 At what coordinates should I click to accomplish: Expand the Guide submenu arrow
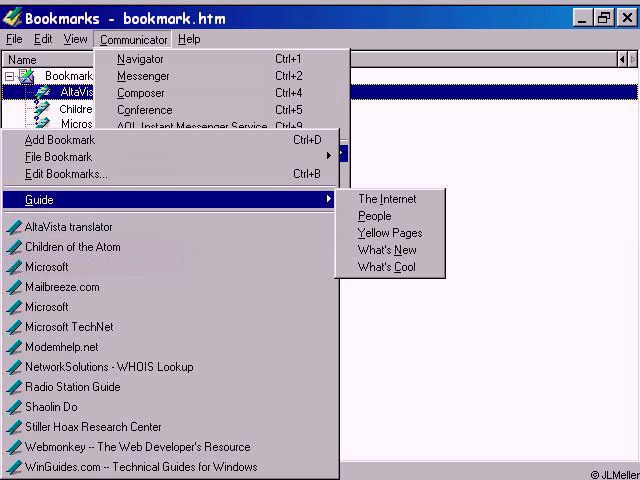point(329,199)
